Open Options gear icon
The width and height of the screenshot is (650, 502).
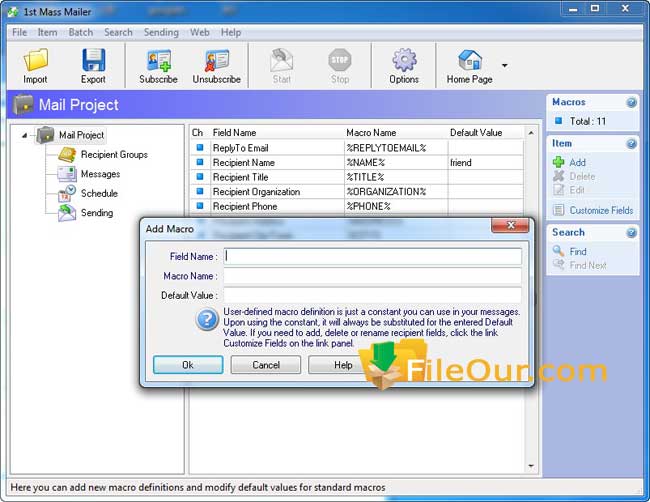tap(404, 60)
